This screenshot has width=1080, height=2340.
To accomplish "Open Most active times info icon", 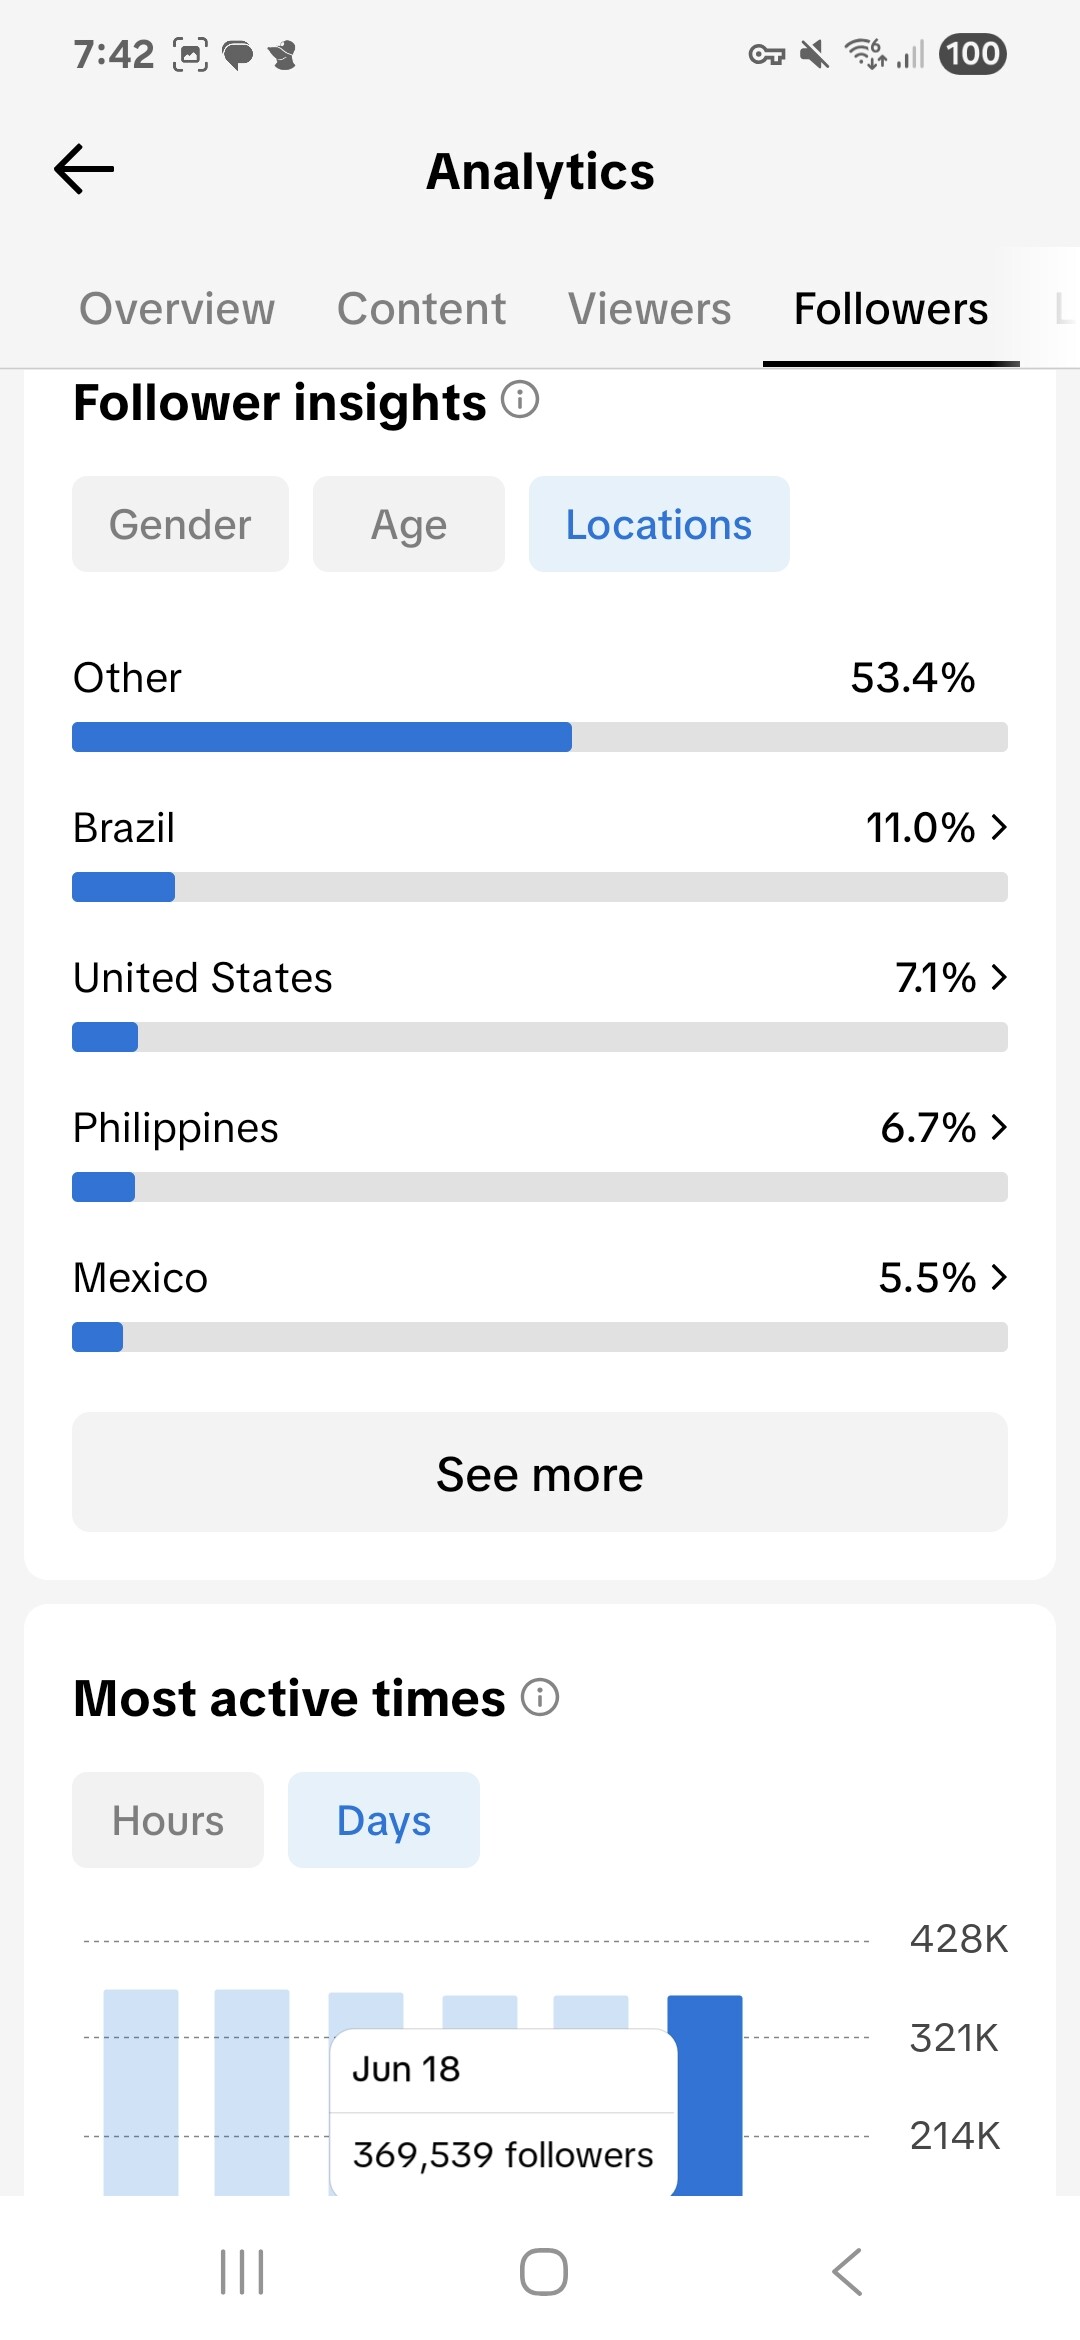I will 540,1697.
